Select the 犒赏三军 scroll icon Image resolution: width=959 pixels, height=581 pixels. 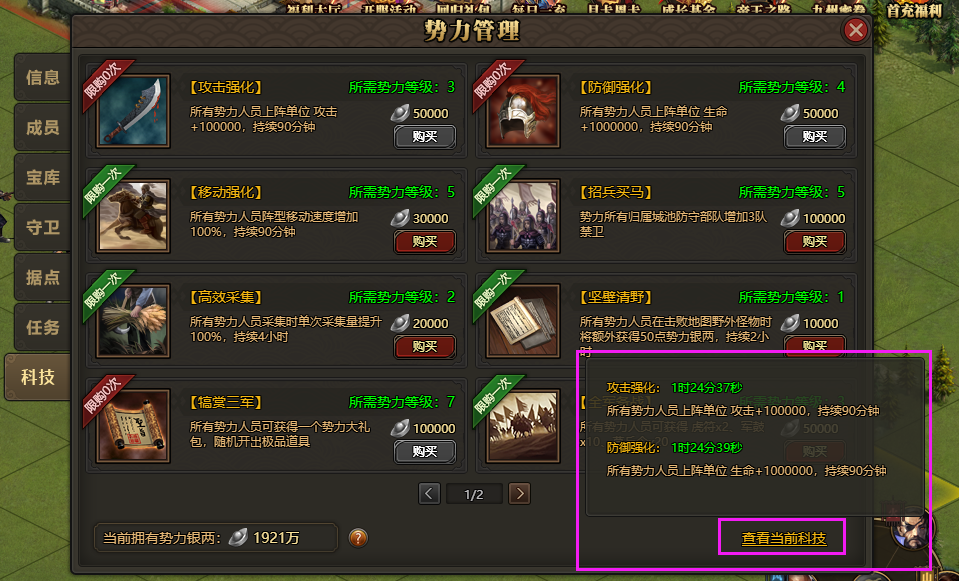point(133,426)
